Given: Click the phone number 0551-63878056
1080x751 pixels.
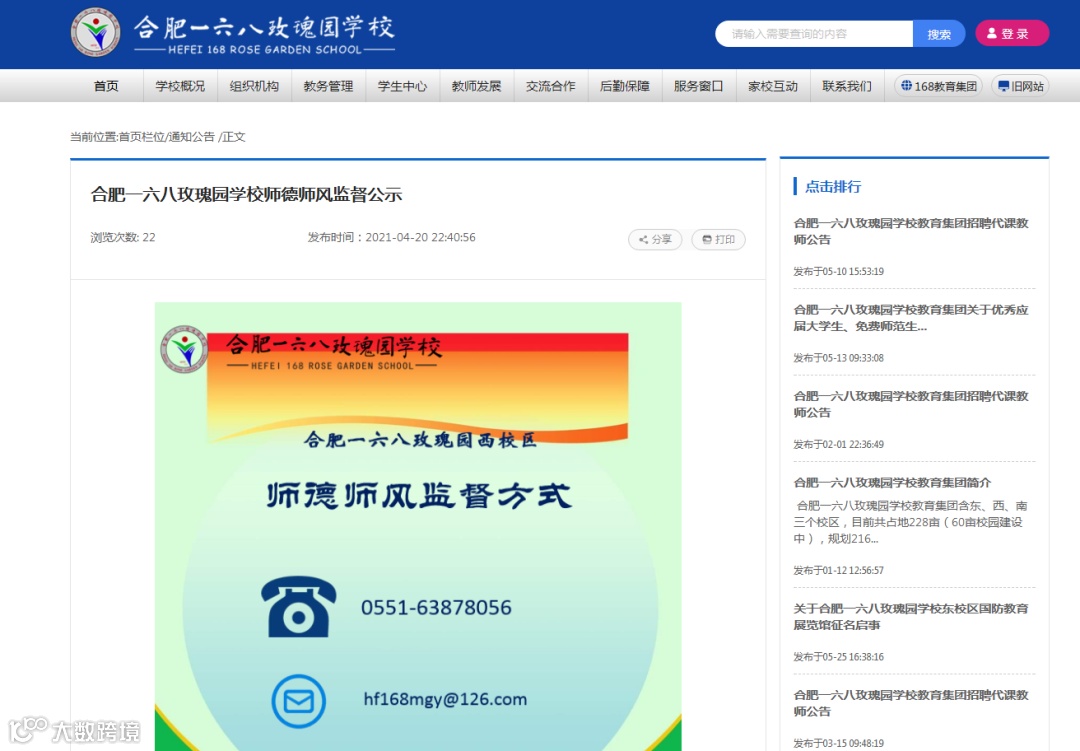Looking at the screenshot, I should (436, 607).
